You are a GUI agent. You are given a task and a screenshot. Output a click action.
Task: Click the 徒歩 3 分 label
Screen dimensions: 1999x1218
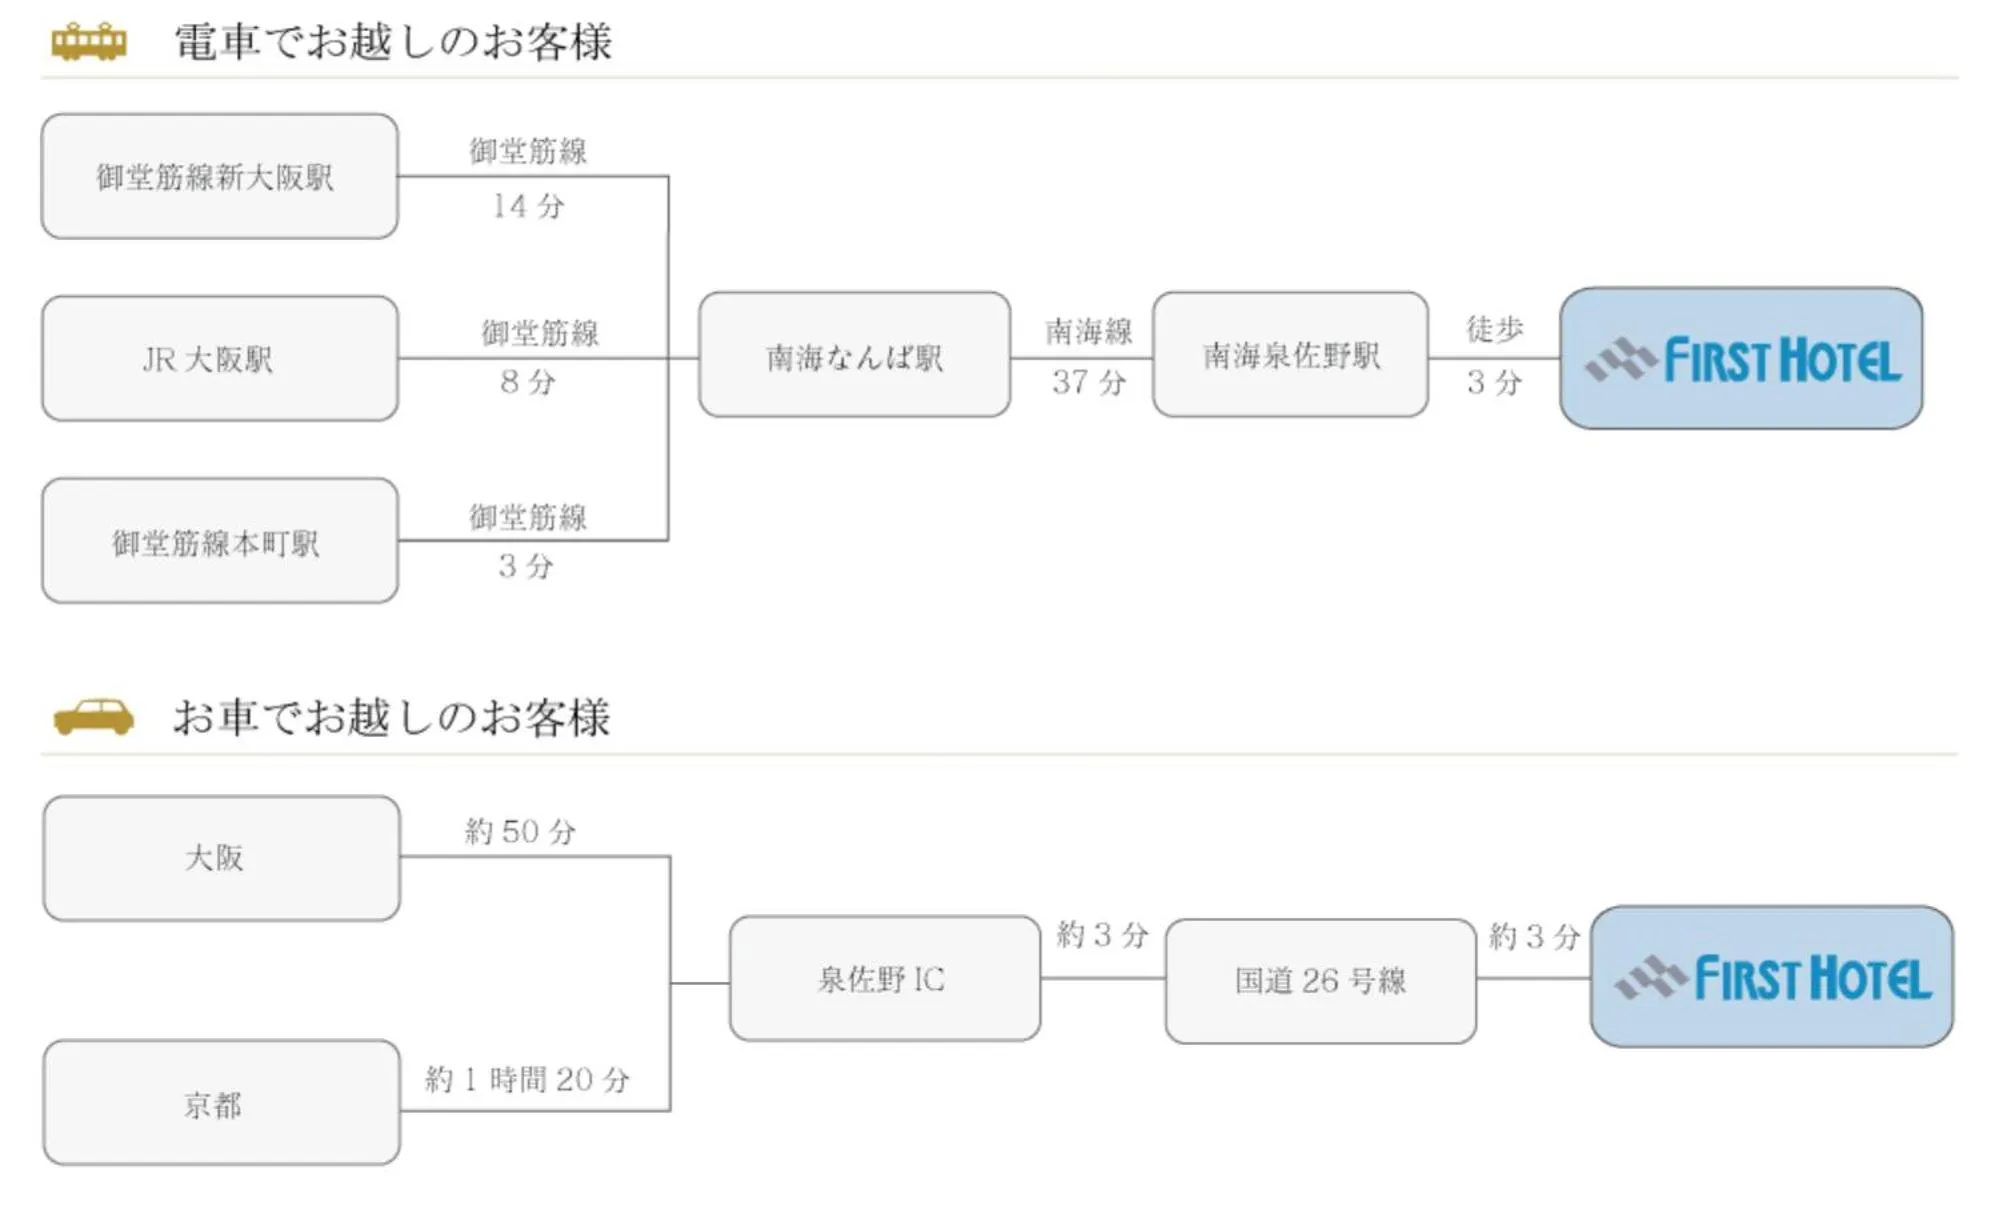click(1494, 355)
